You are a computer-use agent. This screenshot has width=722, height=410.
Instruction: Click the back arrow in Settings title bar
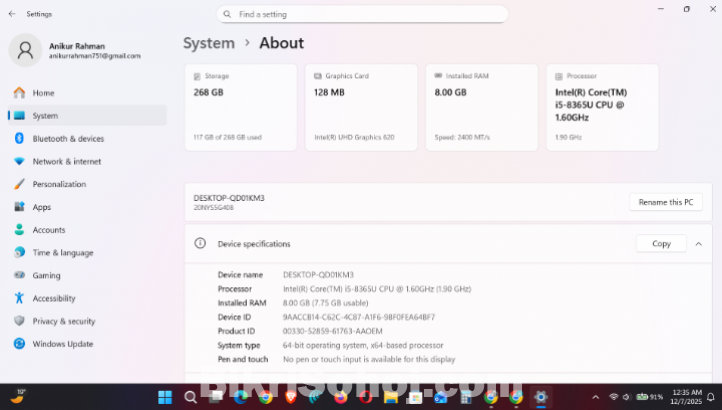(11, 14)
